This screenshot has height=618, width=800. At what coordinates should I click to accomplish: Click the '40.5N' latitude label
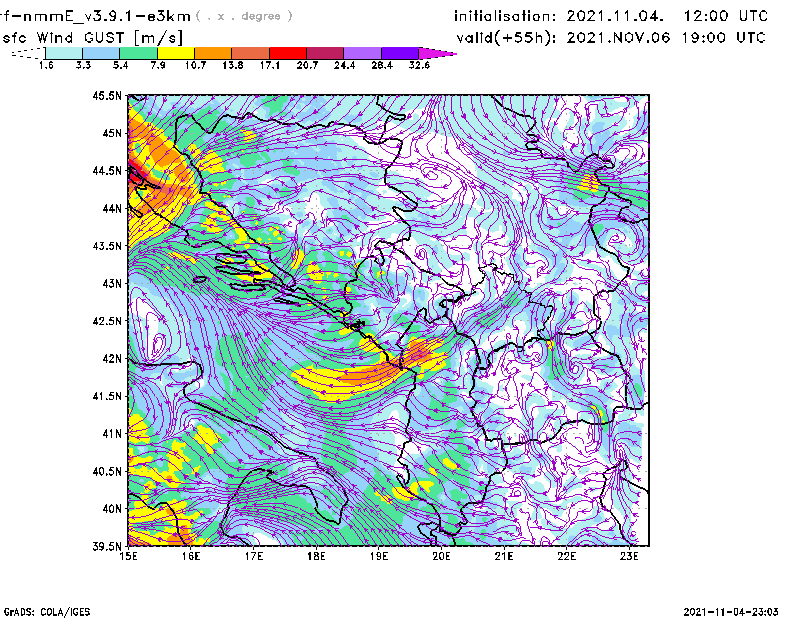[x=107, y=472]
